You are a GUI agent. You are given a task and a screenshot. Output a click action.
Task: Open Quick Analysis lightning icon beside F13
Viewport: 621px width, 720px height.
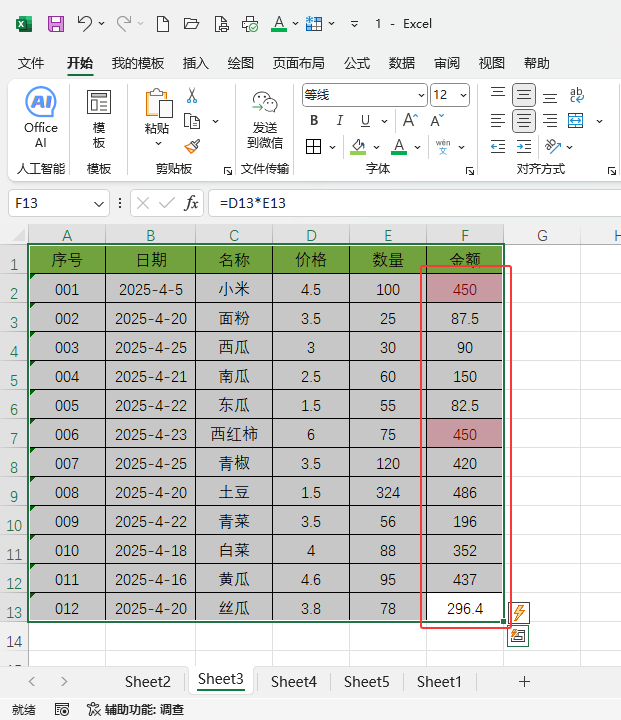pyautogui.click(x=519, y=612)
